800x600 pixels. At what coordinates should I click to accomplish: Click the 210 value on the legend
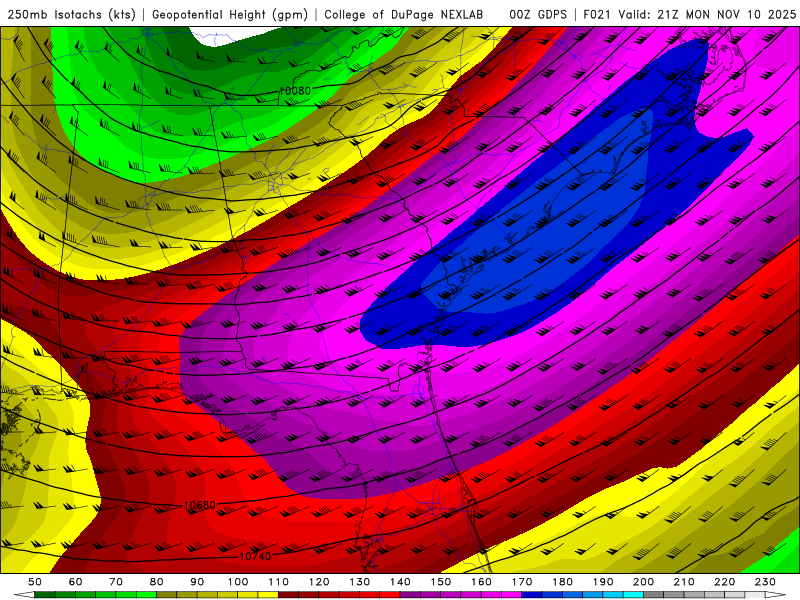[x=684, y=582]
